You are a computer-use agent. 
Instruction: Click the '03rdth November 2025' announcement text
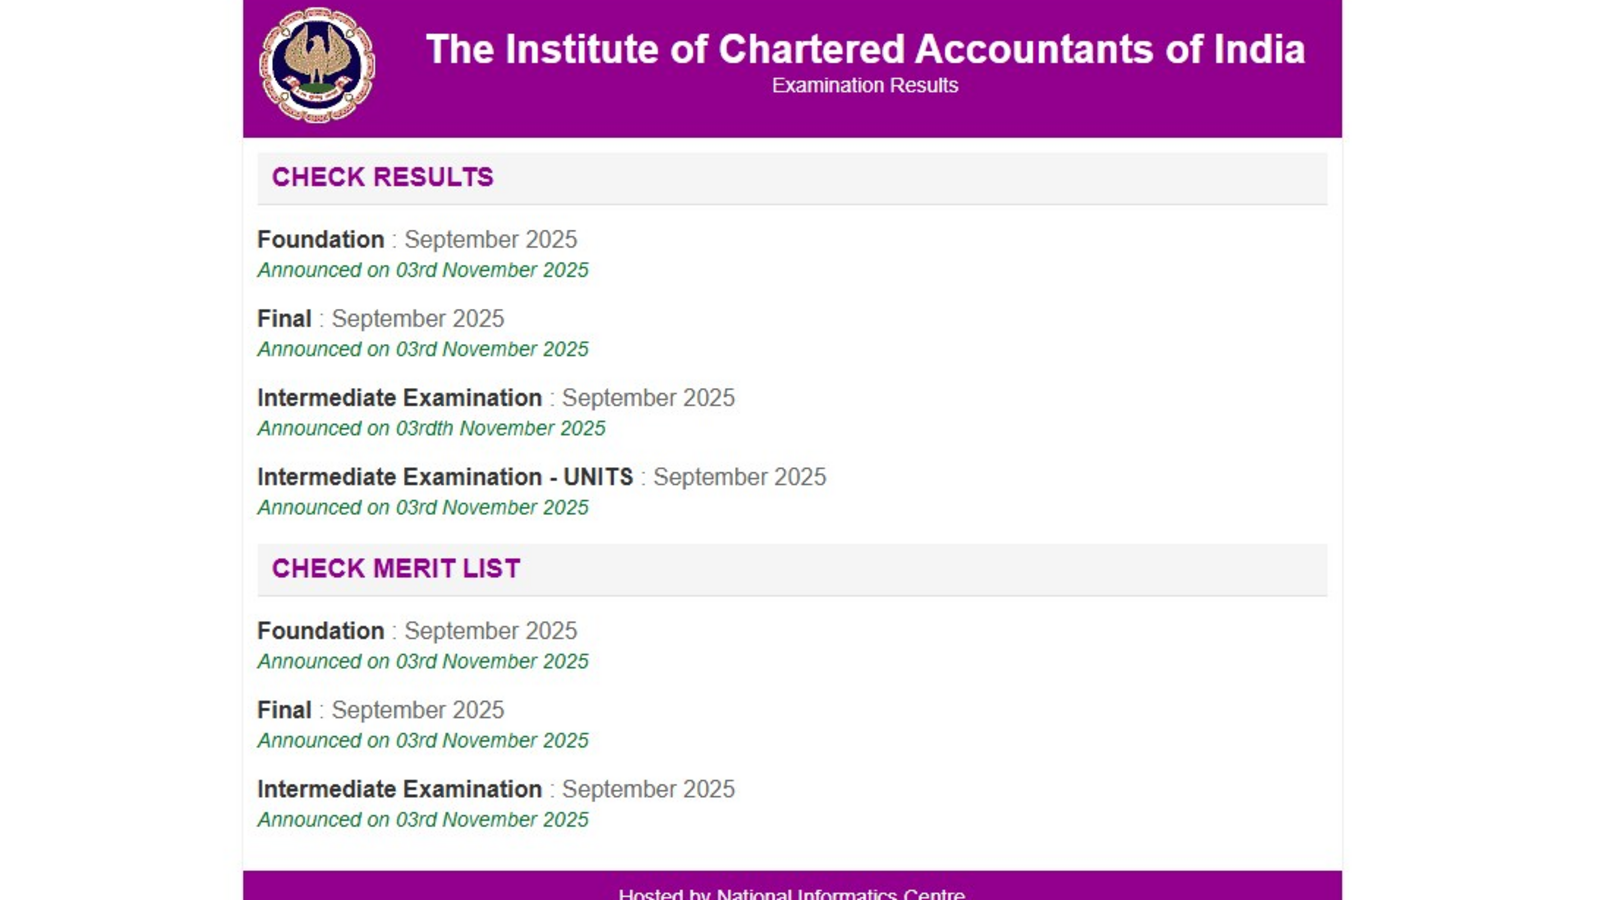click(x=431, y=428)
